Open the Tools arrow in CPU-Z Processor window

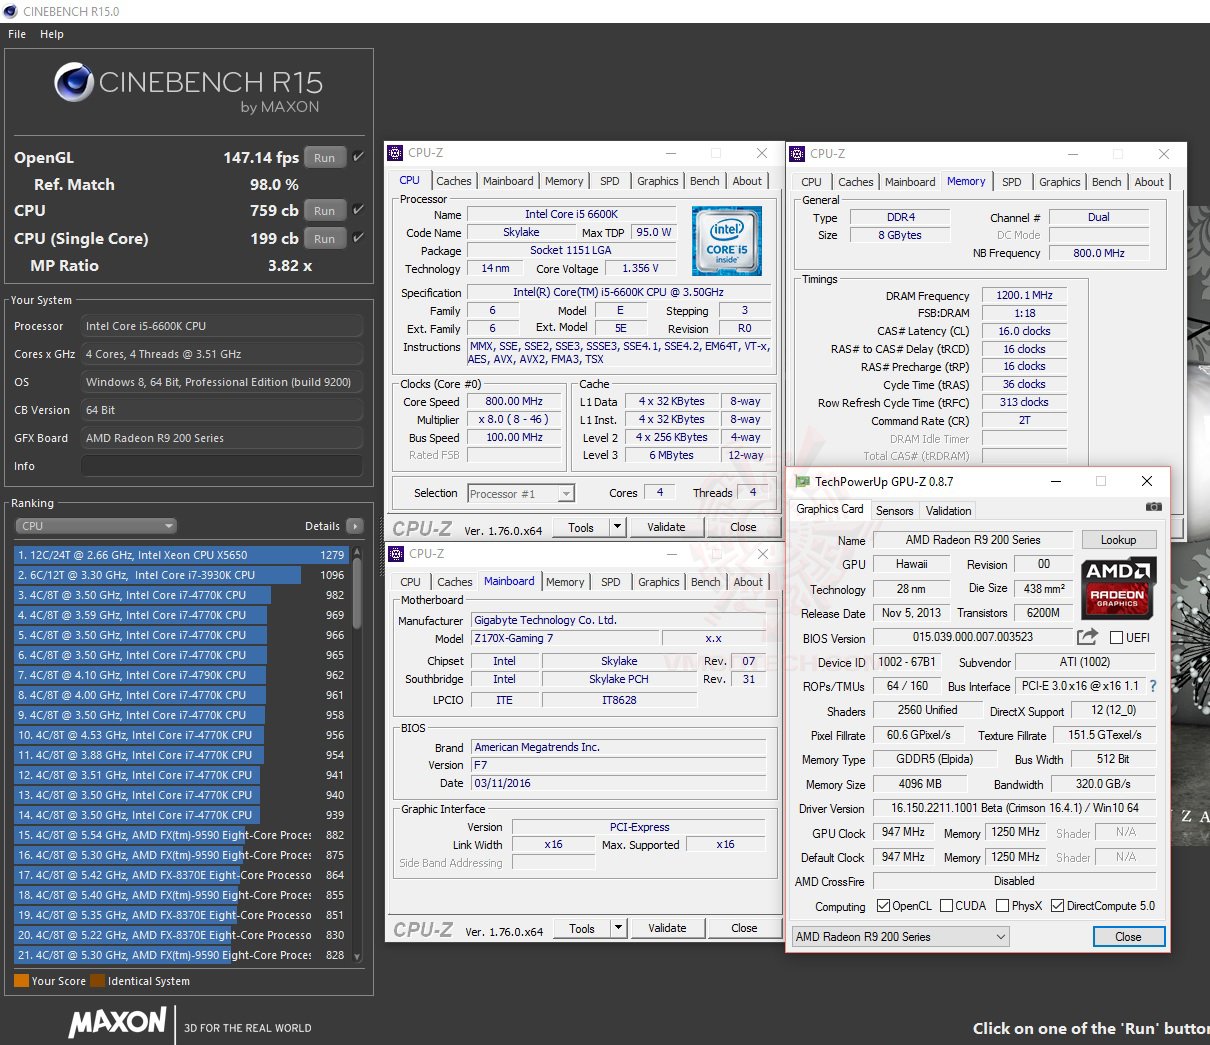[617, 527]
